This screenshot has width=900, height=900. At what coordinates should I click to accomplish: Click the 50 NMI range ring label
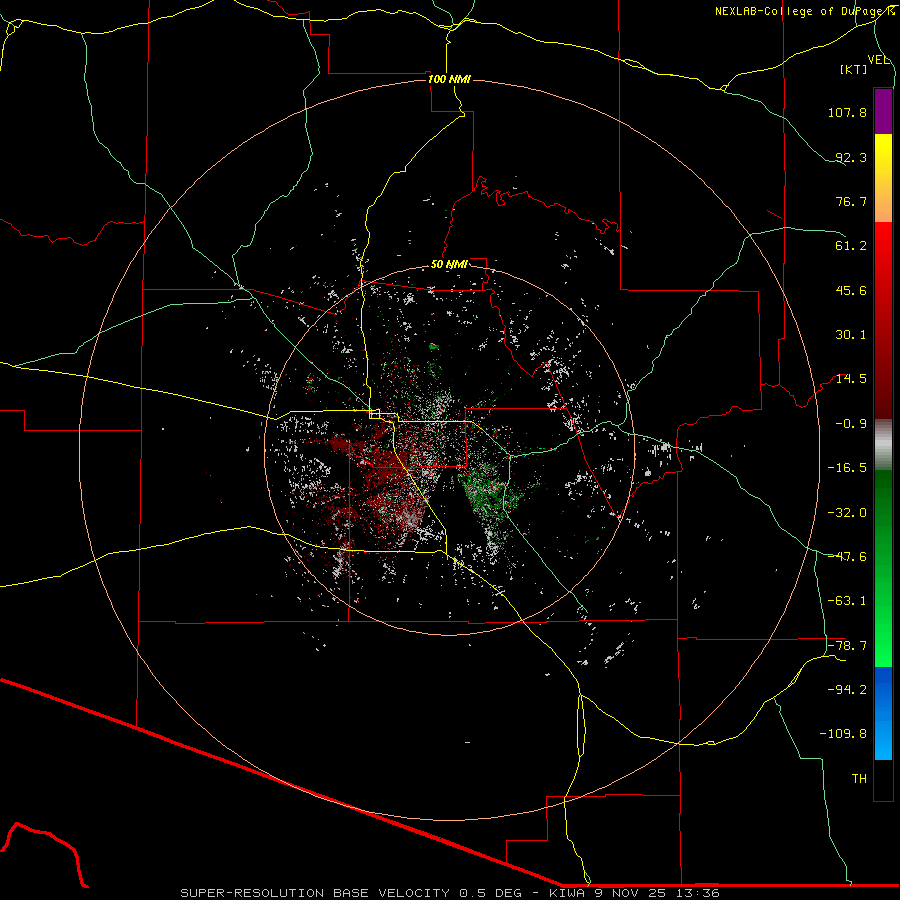coord(449,265)
